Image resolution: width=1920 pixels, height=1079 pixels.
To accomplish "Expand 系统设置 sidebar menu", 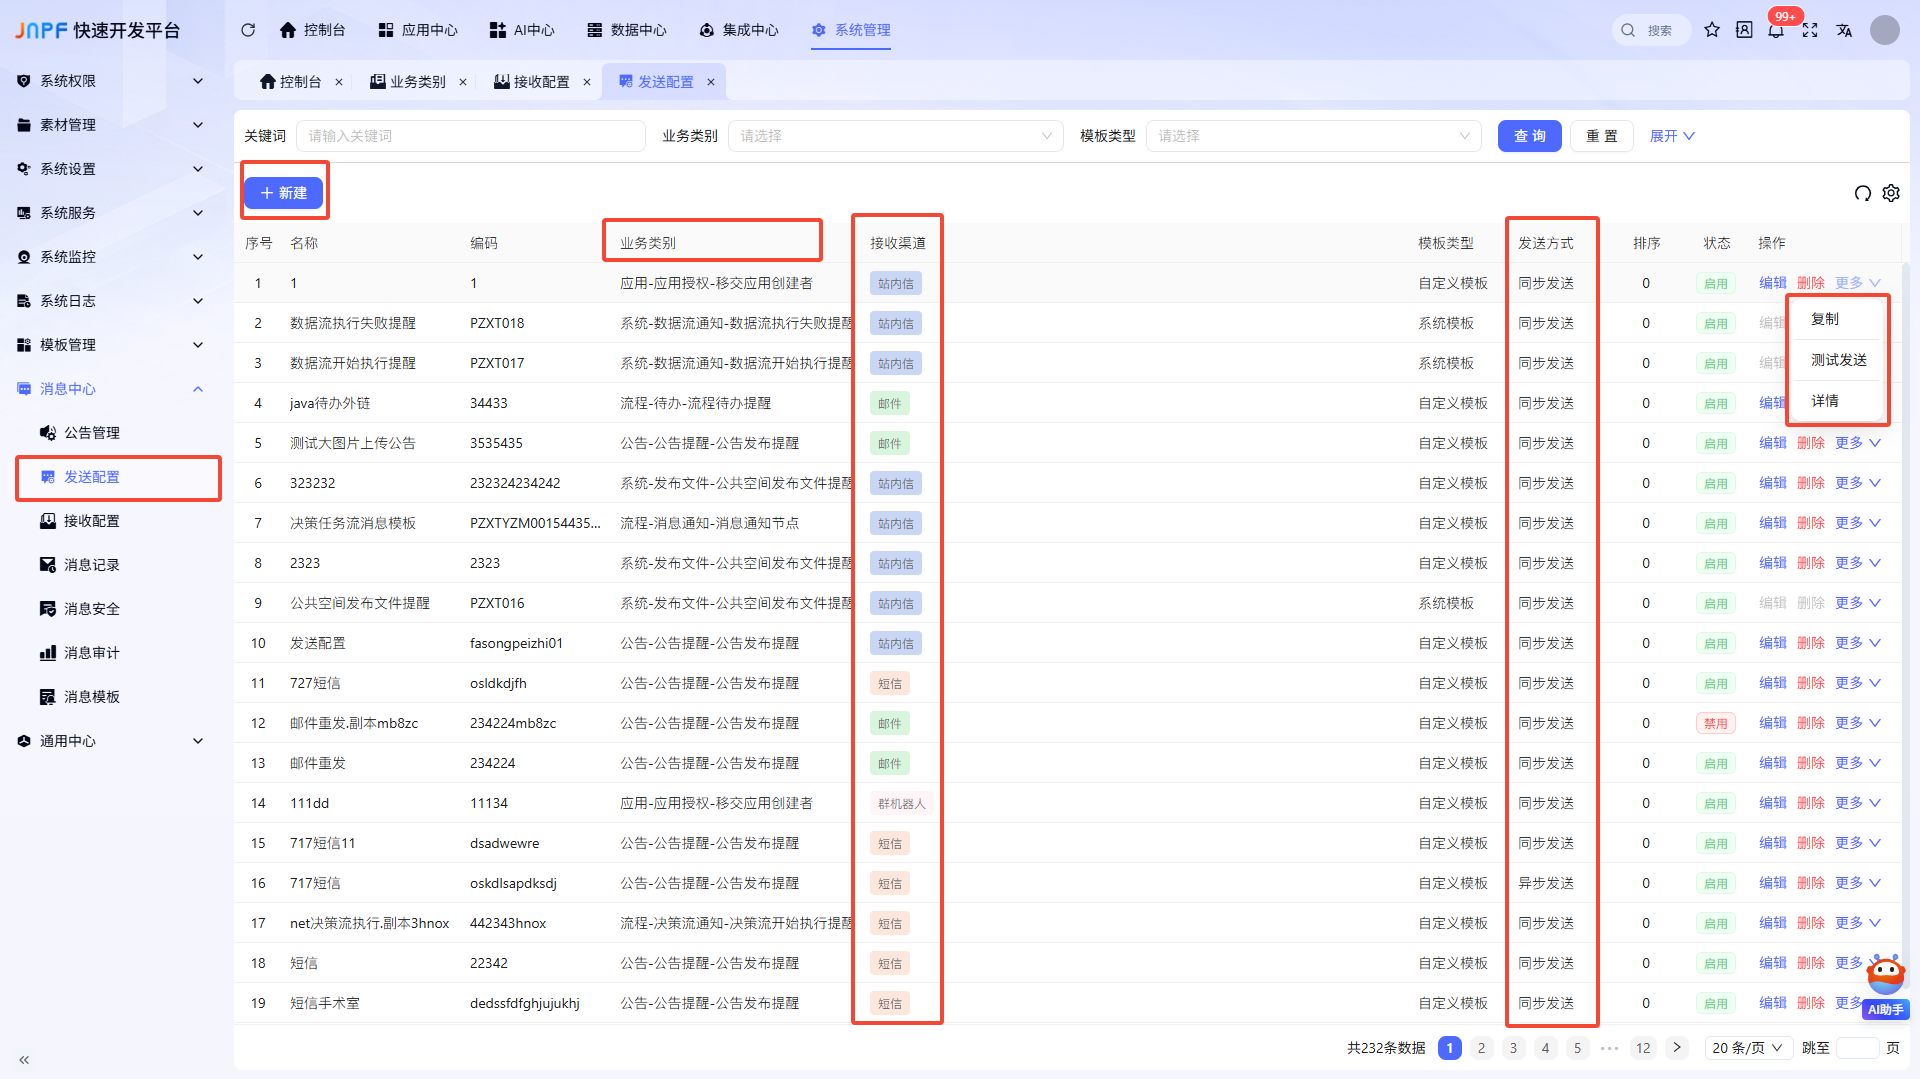I will click(x=112, y=169).
